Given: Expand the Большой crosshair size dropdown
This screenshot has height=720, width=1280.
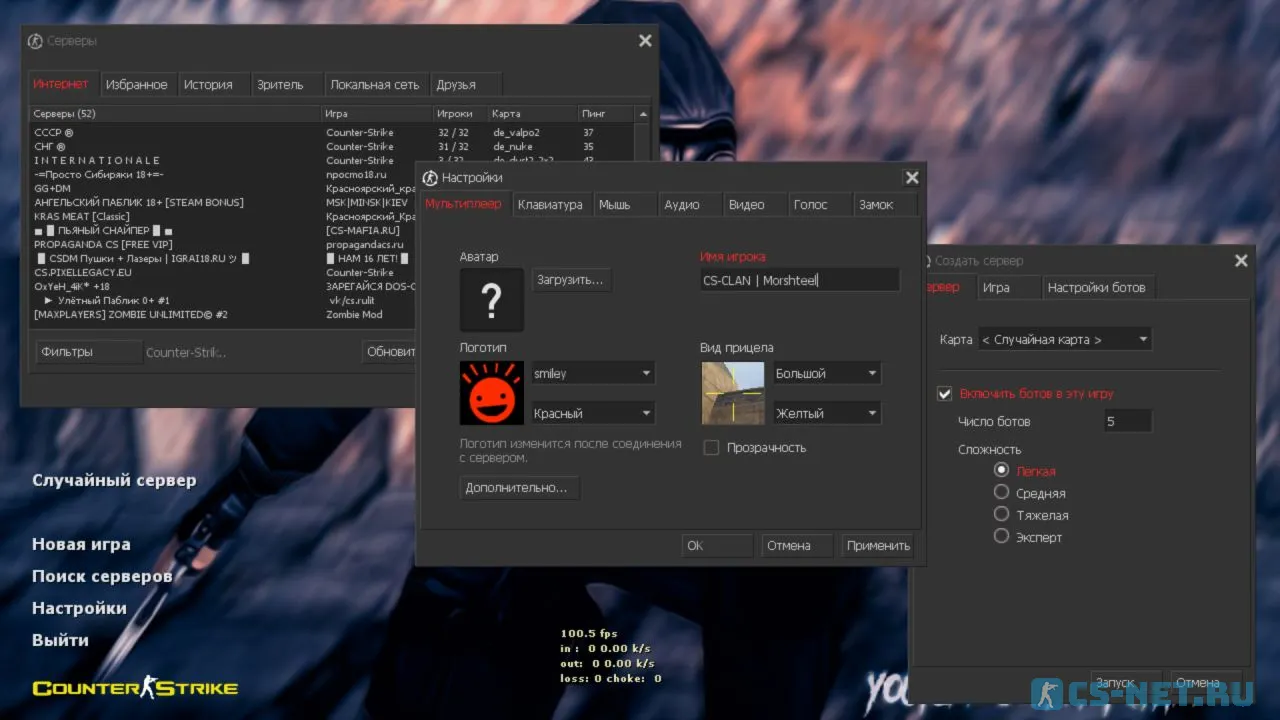Looking at the screenshot, I should tap(827, 374).
